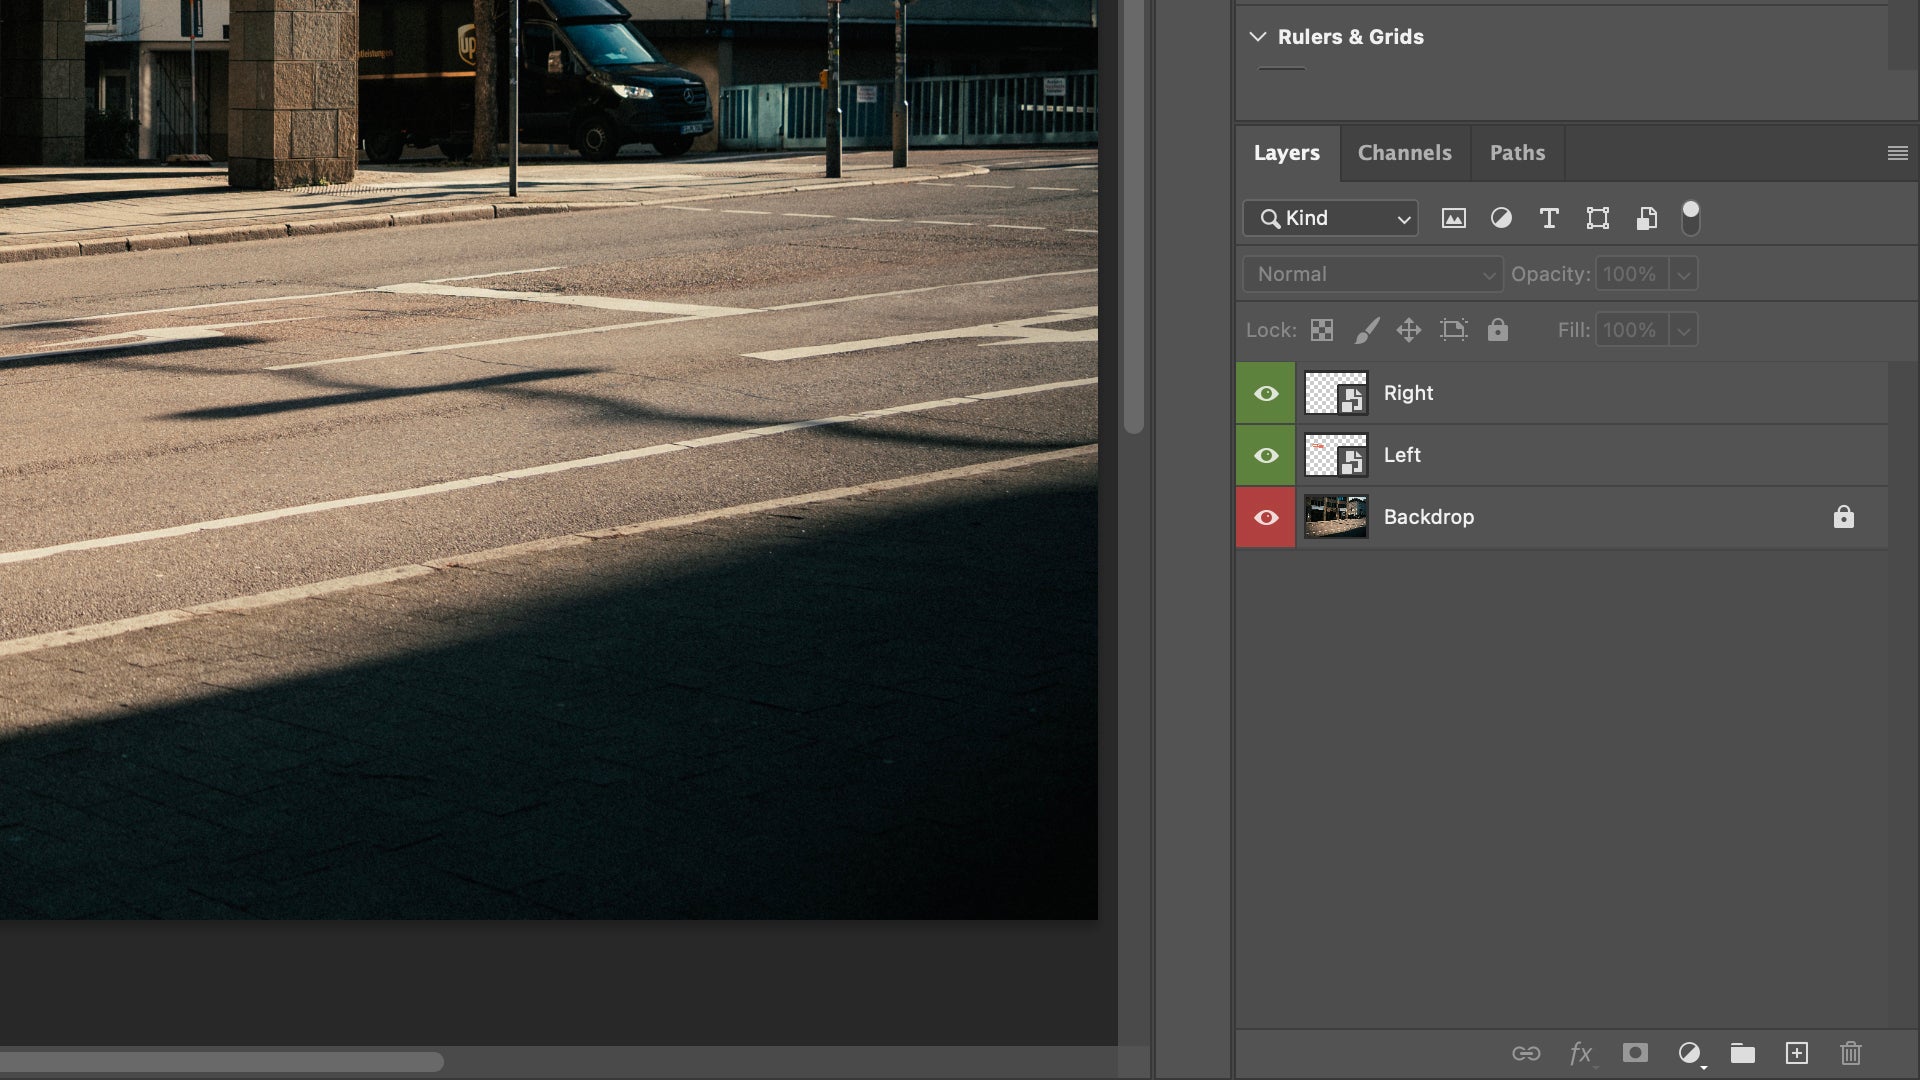Filter layers by type layers icon
1920x1080 pixels.
click(1549, 218)
